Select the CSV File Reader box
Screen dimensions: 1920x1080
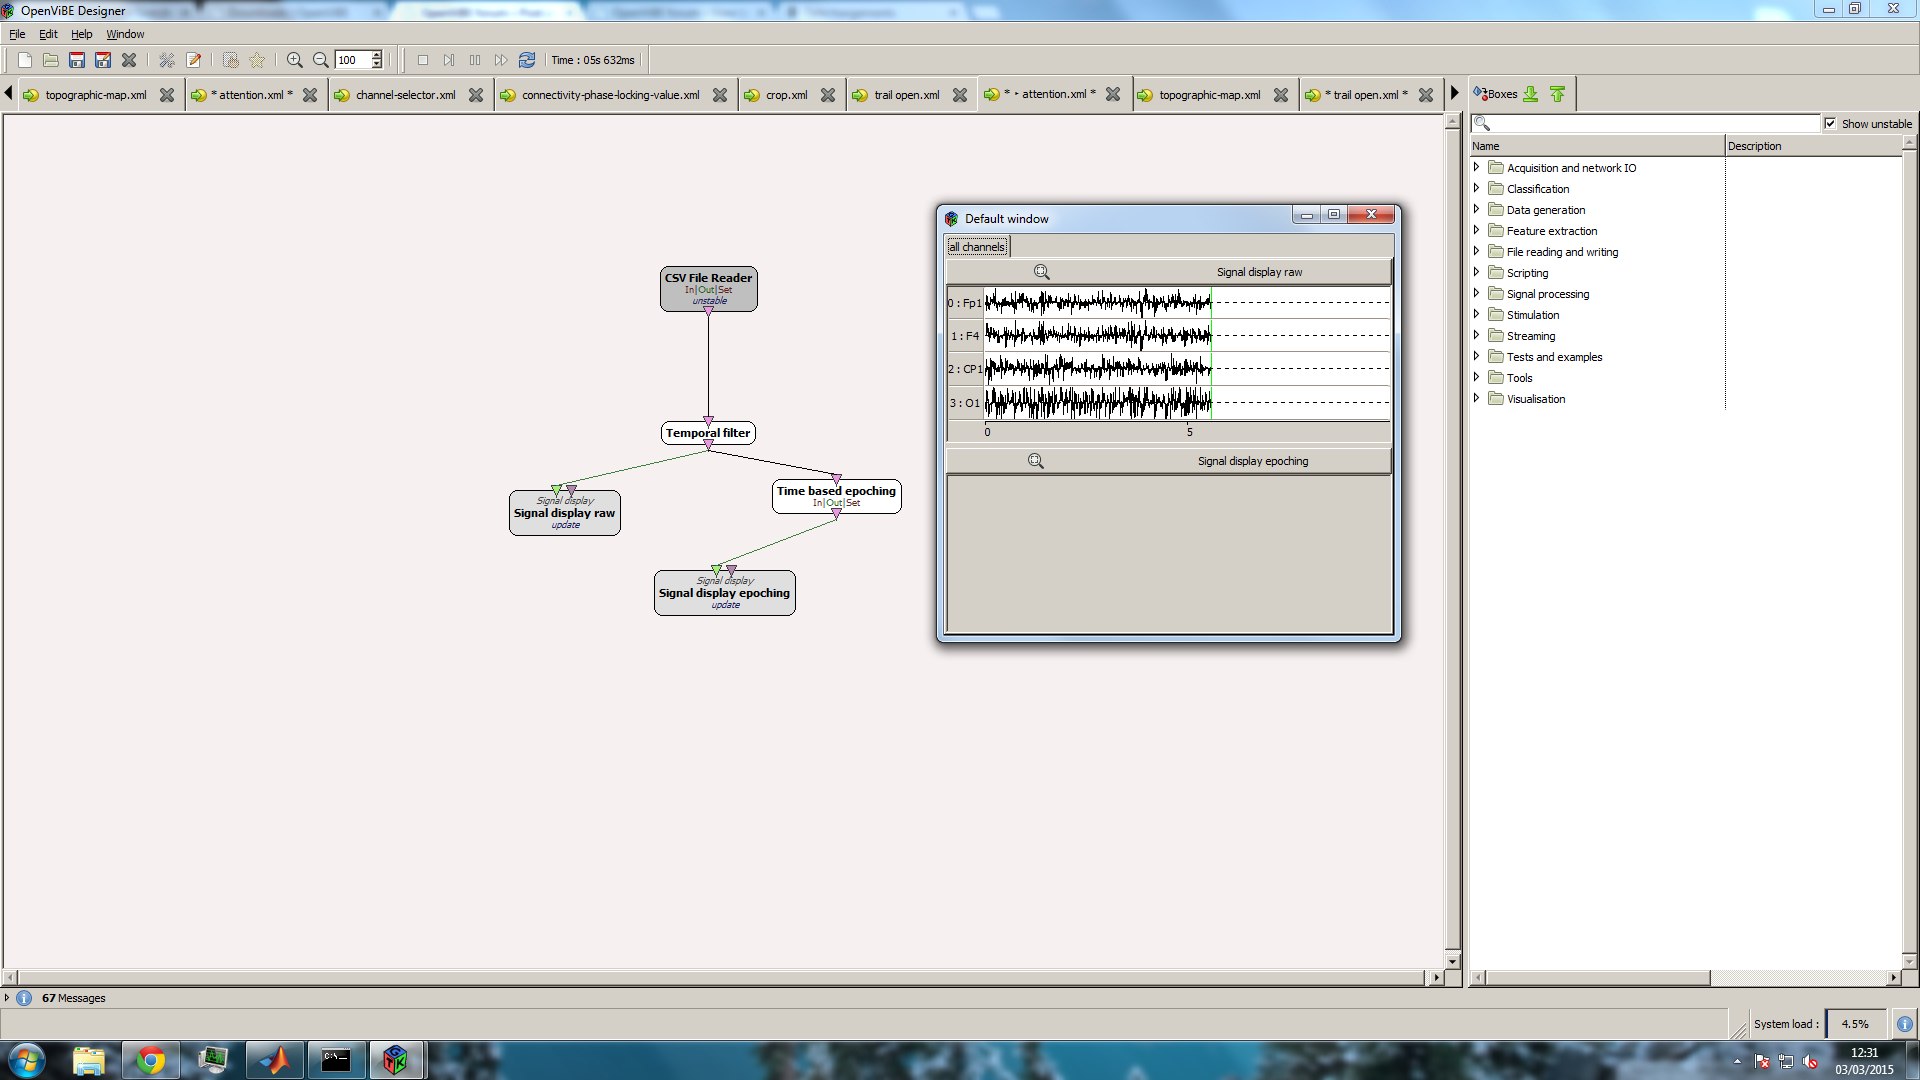708,289
